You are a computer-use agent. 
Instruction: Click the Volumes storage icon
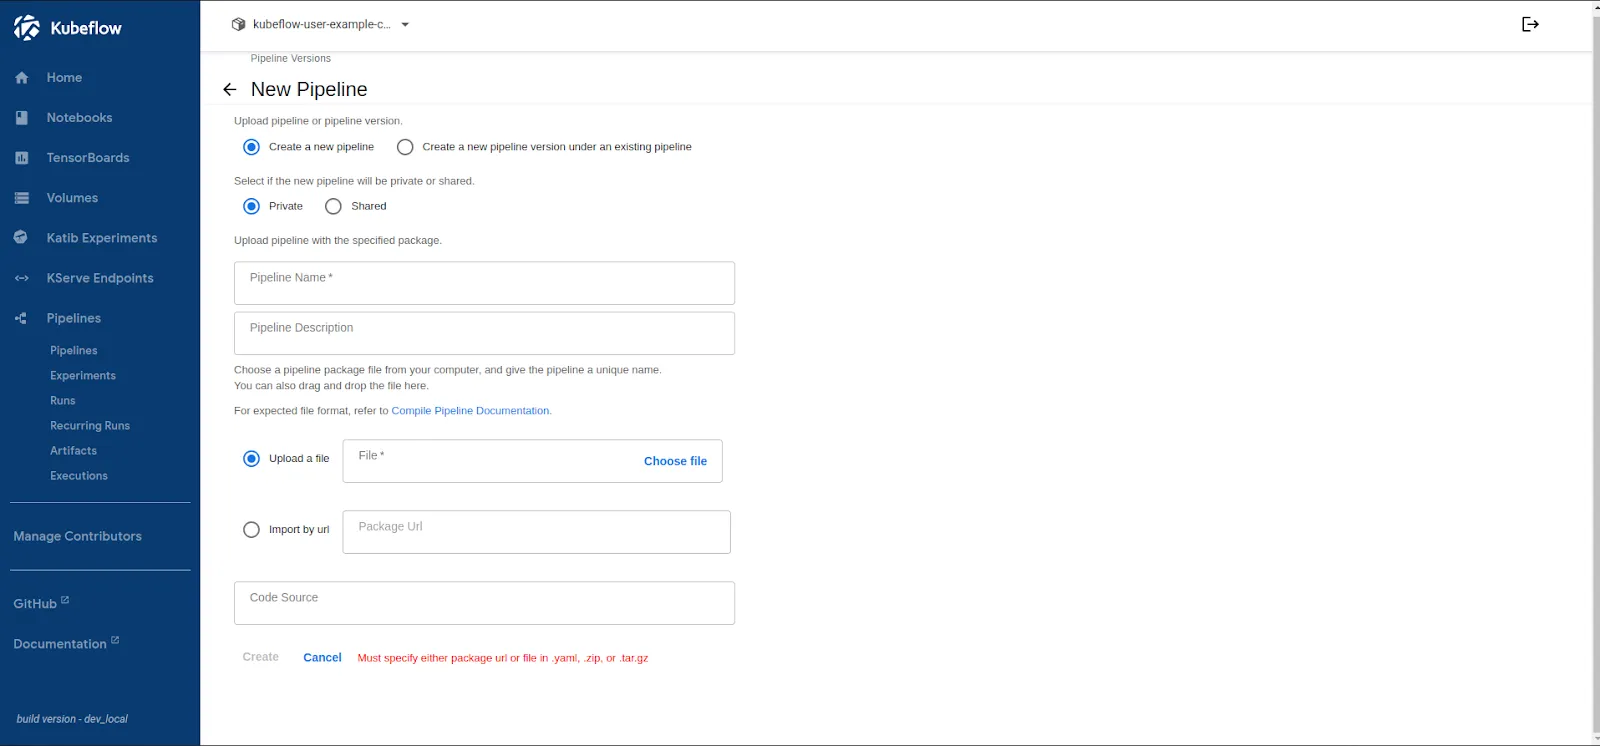(x=22, y=198)
